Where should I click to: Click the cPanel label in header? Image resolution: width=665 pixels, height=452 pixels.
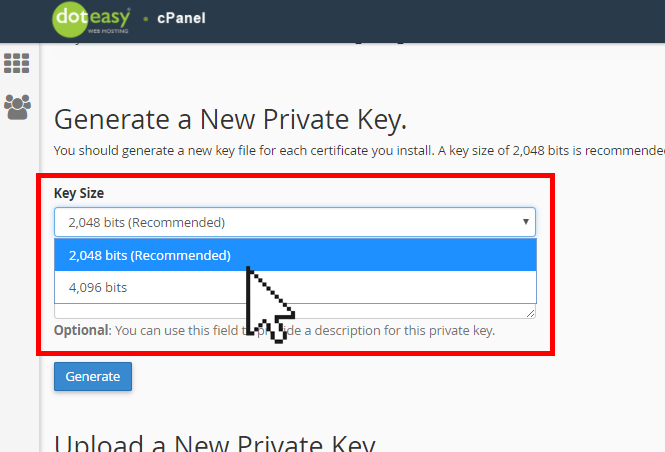pos(181,18)
